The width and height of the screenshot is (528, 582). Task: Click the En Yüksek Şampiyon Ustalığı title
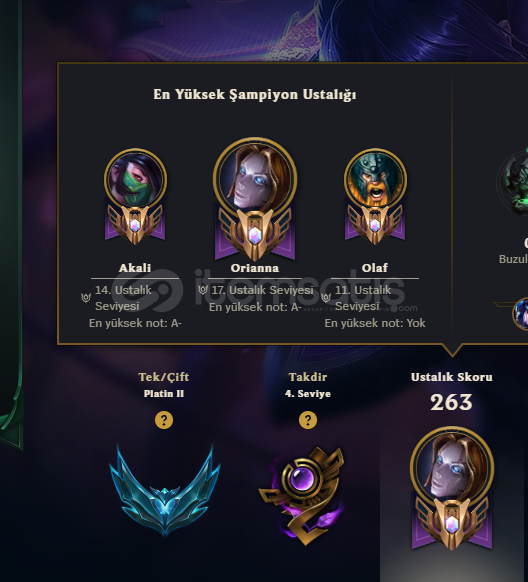(x=255, y=95)
